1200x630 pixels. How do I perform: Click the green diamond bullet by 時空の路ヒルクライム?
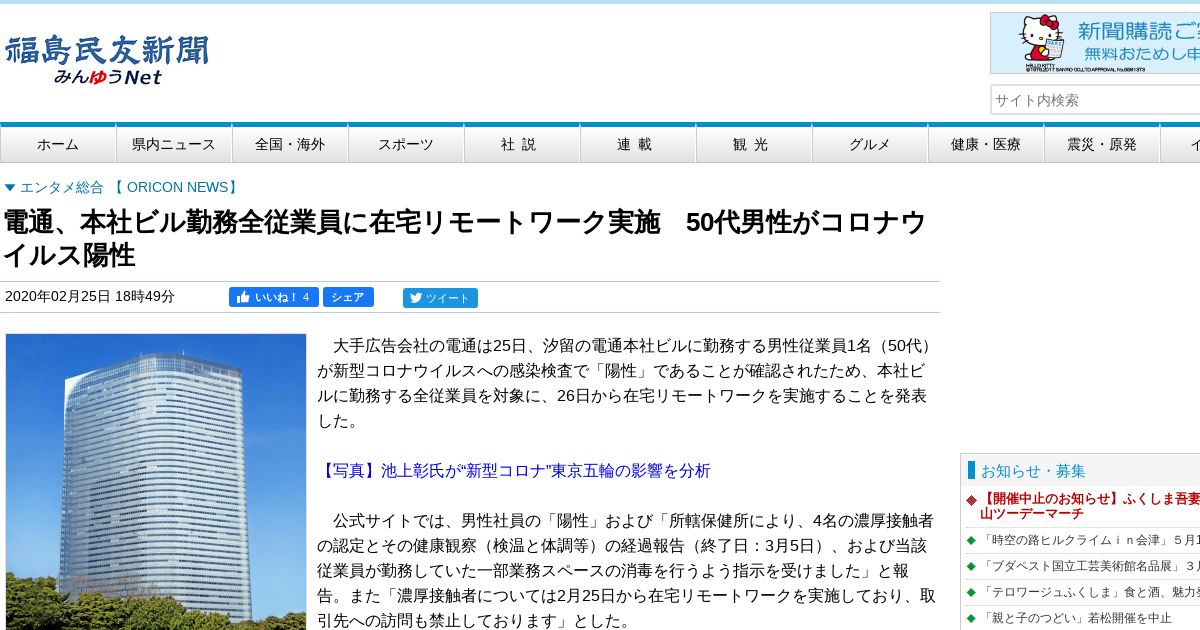971,540
